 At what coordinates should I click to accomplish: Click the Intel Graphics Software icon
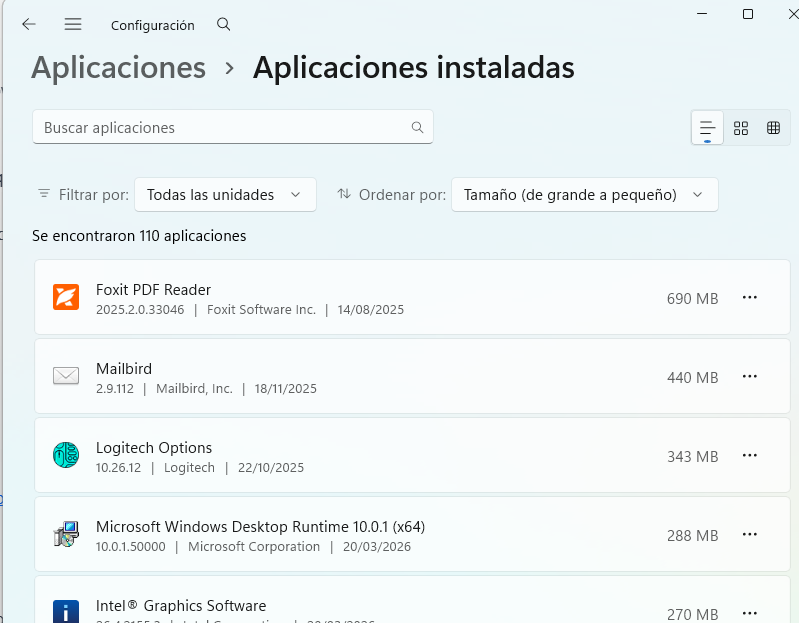point(66,611)
